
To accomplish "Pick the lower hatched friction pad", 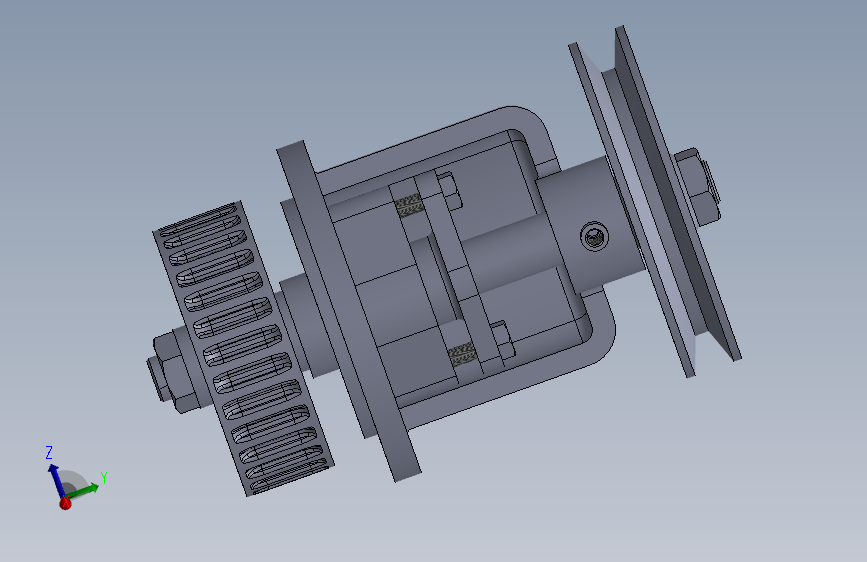I will tap(462, 355).
